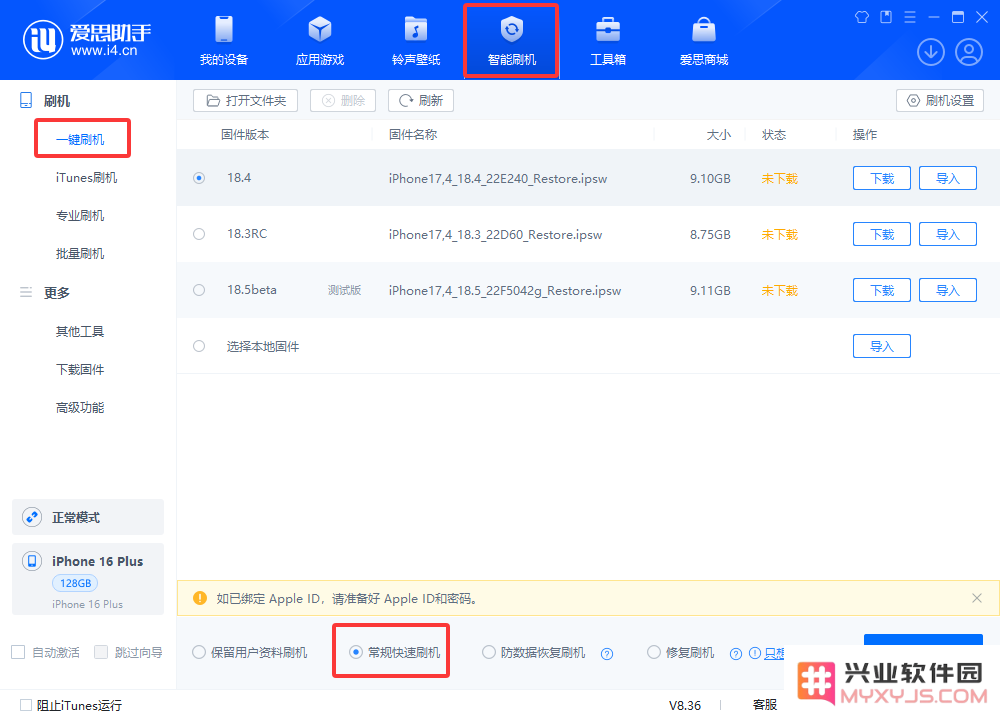
Task: Click the 刷机 phone icon in sidebar
Action: [x=26, y=101]
